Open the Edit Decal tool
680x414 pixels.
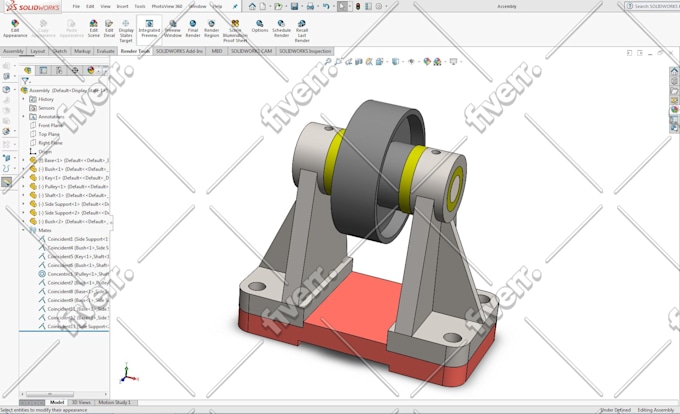pos(109,28)
